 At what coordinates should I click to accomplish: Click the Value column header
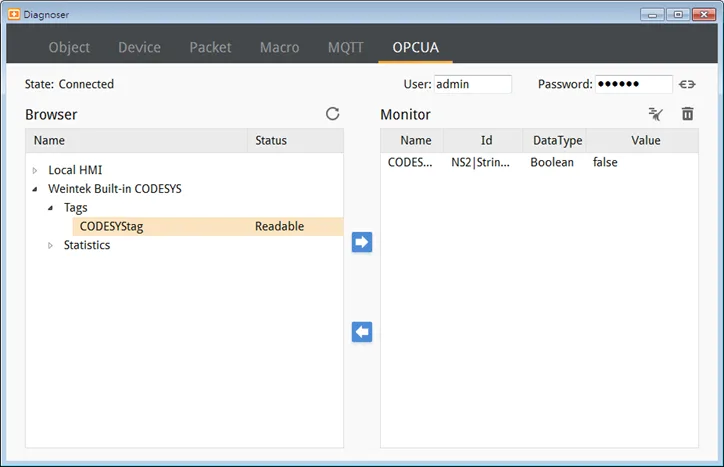(642, 140)
